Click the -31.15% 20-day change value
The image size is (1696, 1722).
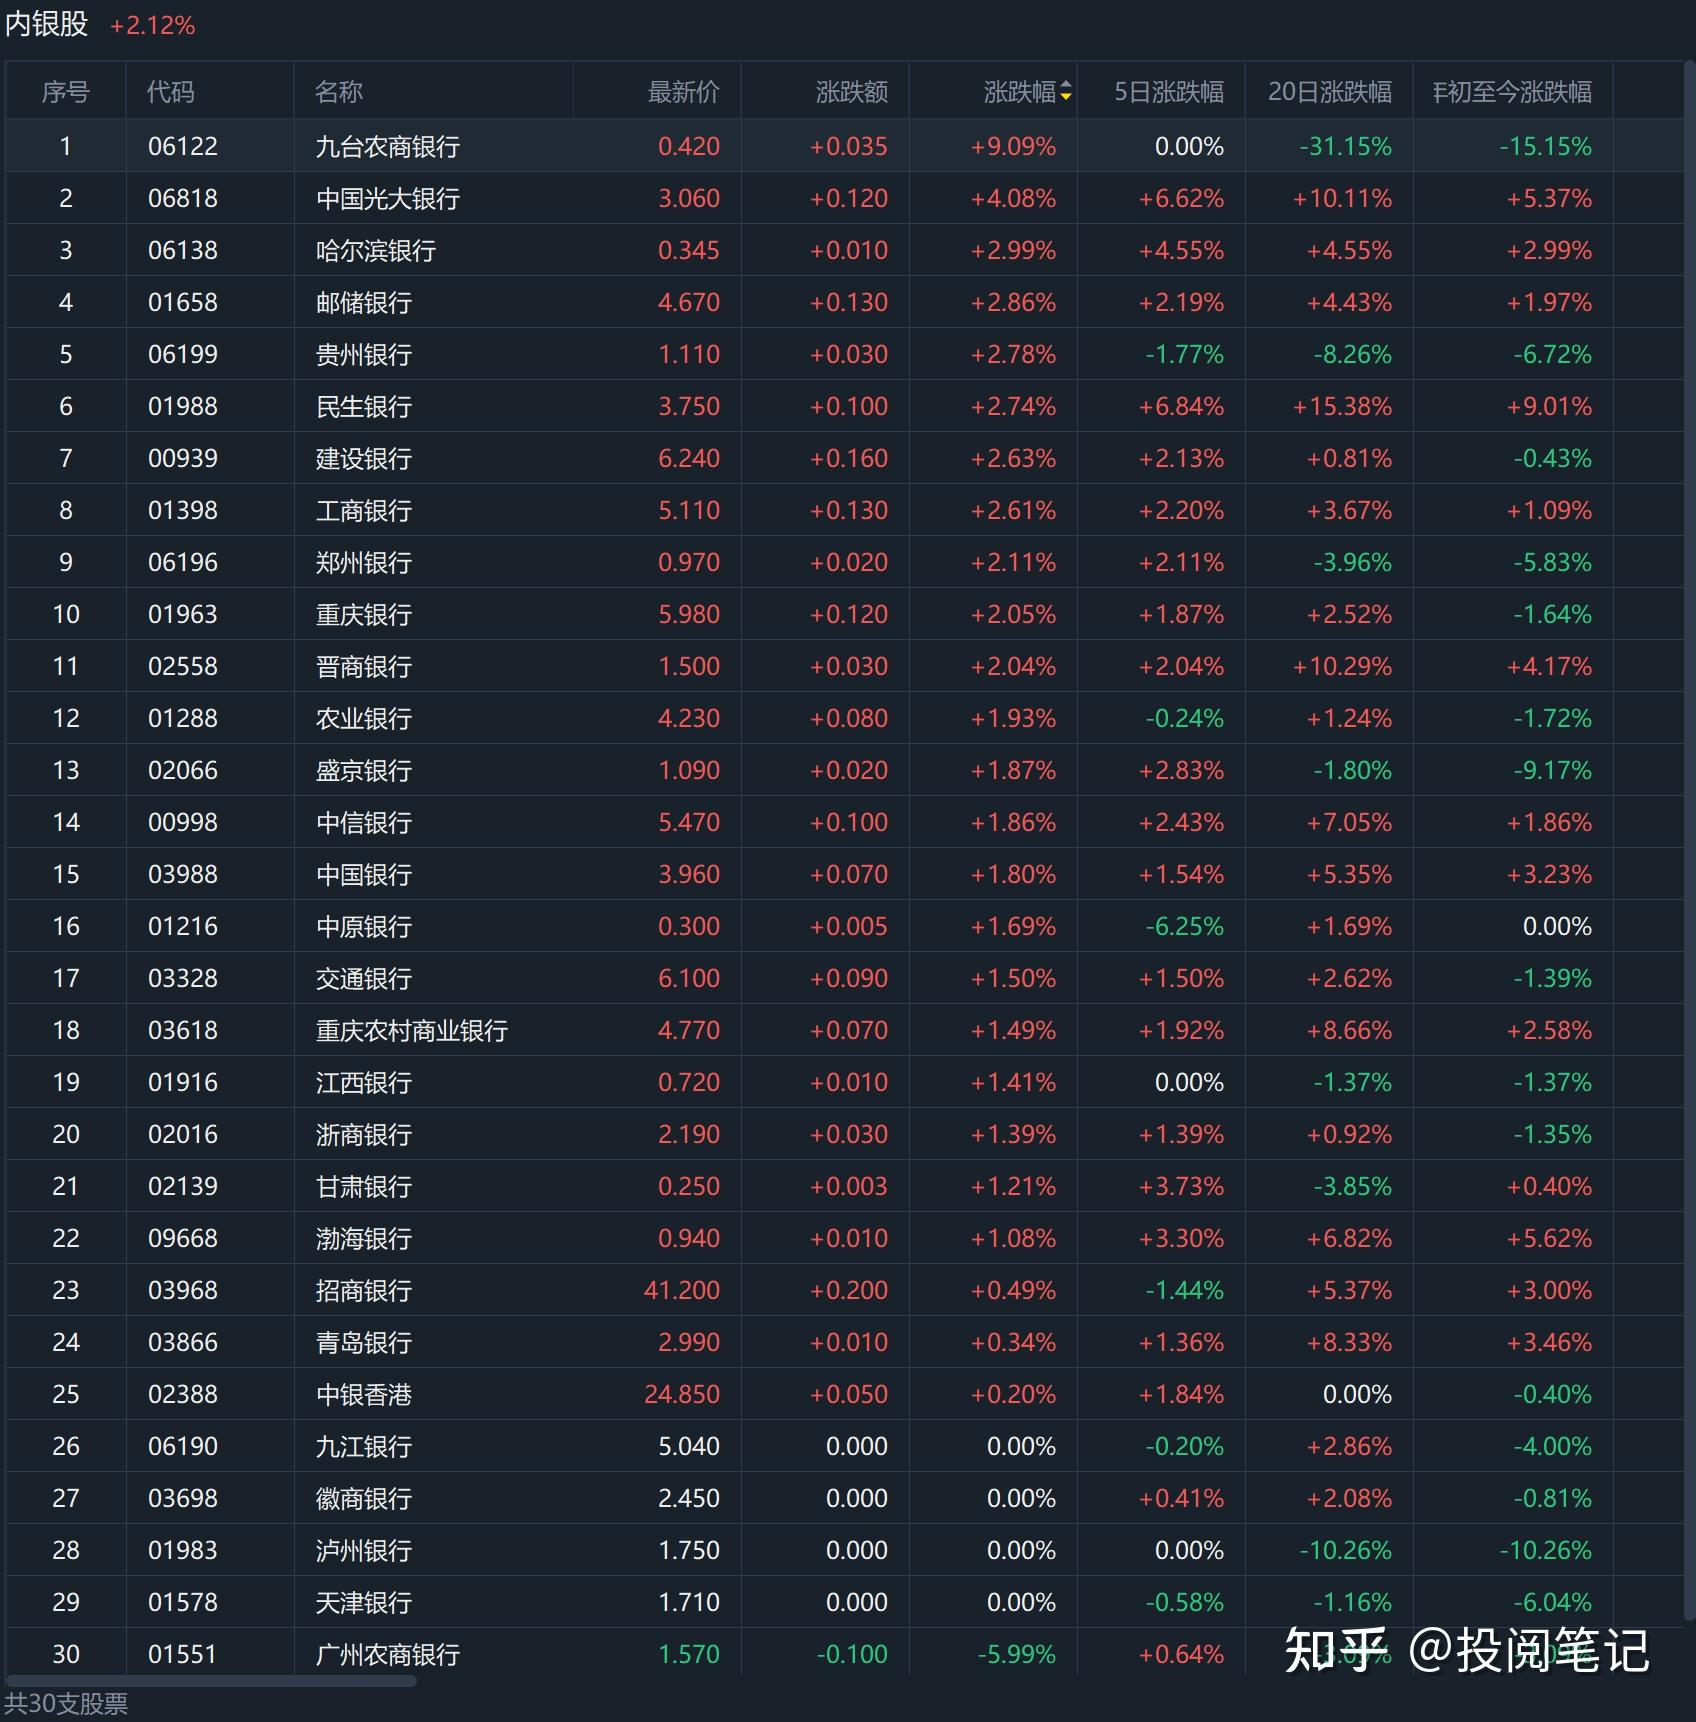[x=1346, y=146]
